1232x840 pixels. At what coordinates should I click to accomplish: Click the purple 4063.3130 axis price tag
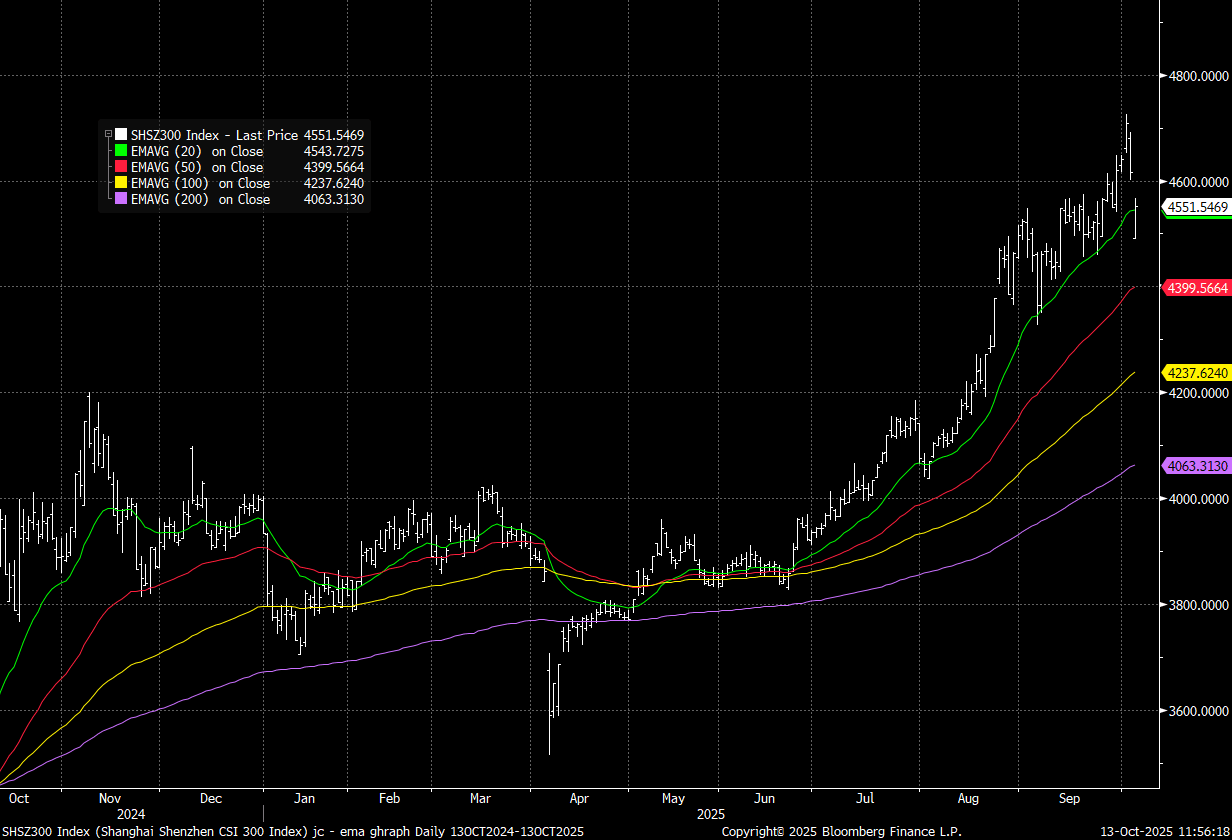click(x=1197, y=466)
